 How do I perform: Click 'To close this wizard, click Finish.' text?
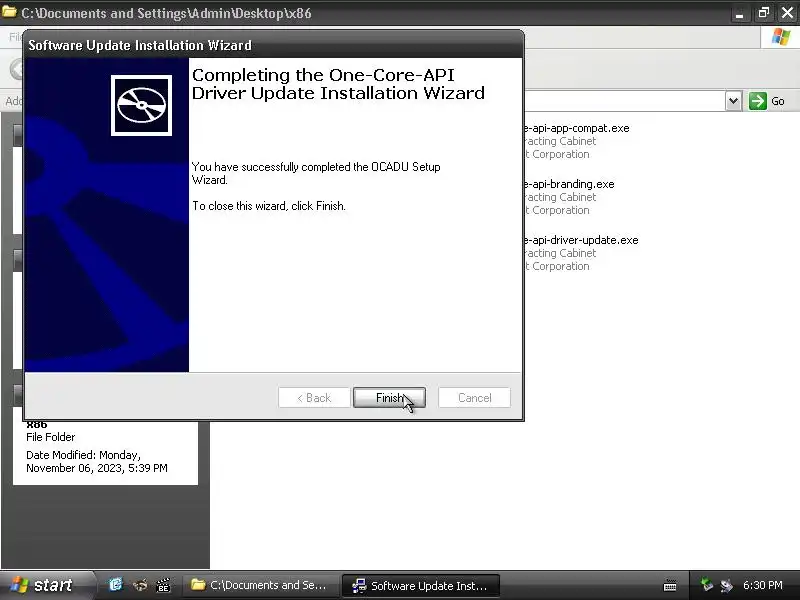tap(269, 206)
